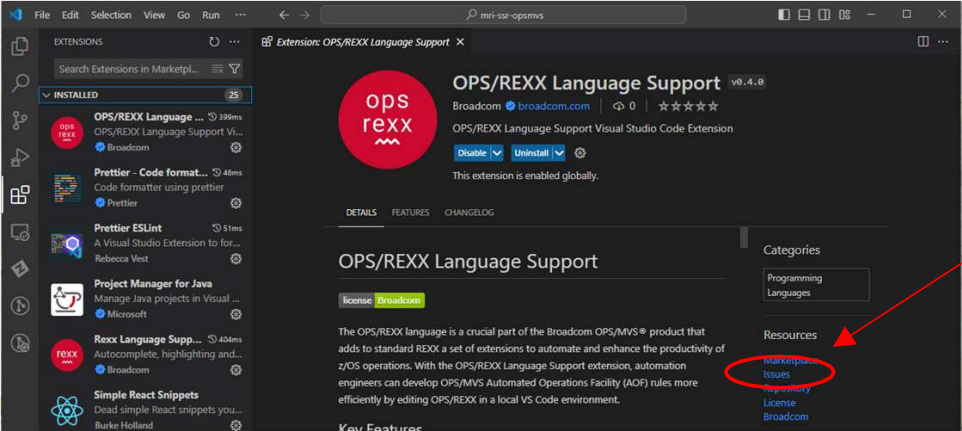962x431 pixels.
Task: Close the OPS/REXX Language Support tab
Action: point(460,42)
